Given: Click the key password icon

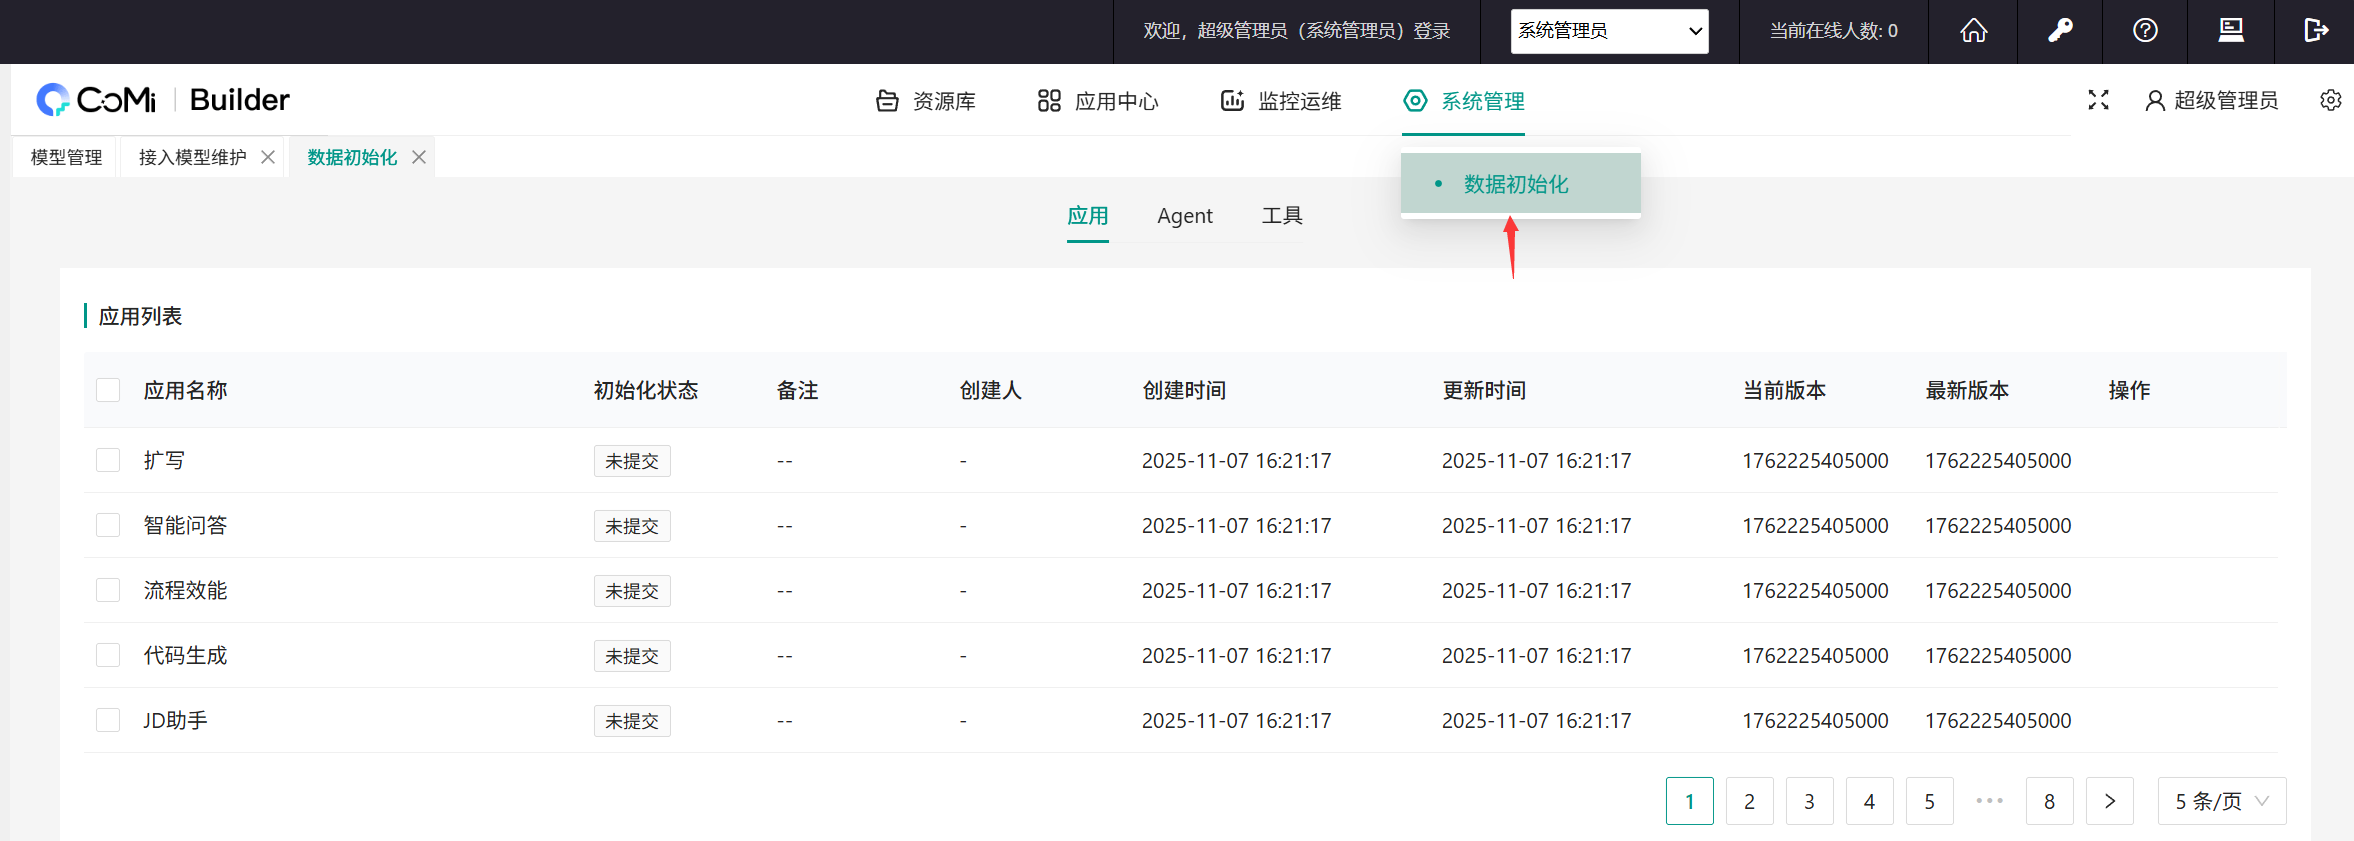Looking at the screenshot, I should point(2059,31).
